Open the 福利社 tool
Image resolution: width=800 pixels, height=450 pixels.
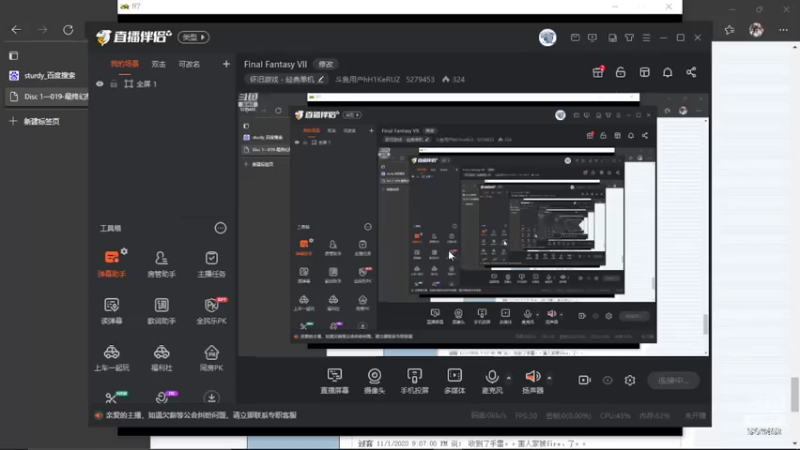(161, 357)
